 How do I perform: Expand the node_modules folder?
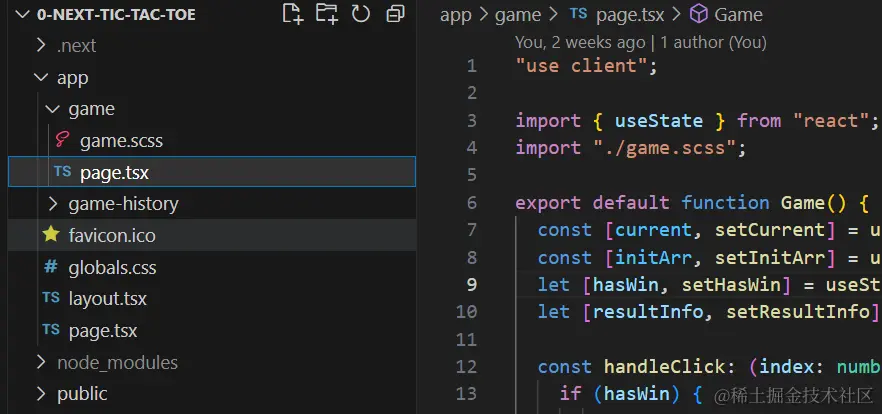tap(40, 362)
